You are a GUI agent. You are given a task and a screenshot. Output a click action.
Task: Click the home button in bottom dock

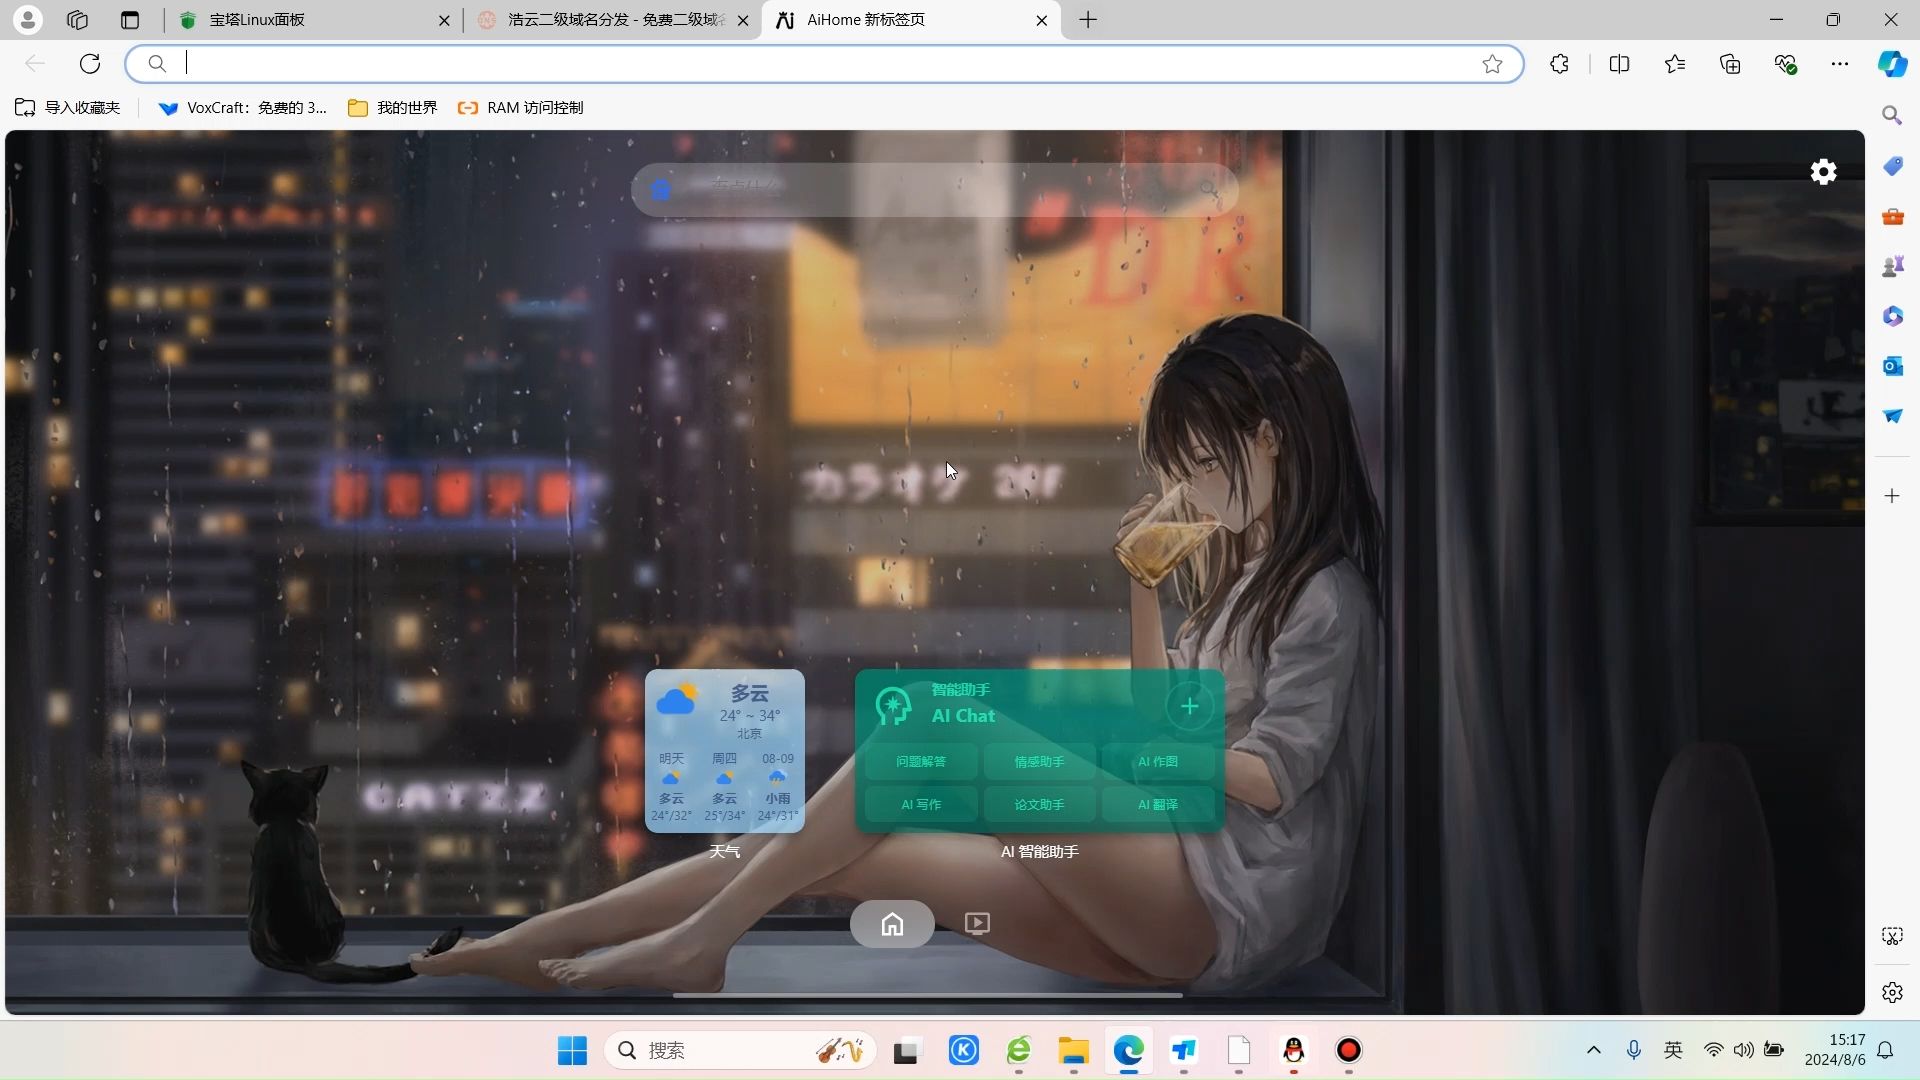(892, 924)
